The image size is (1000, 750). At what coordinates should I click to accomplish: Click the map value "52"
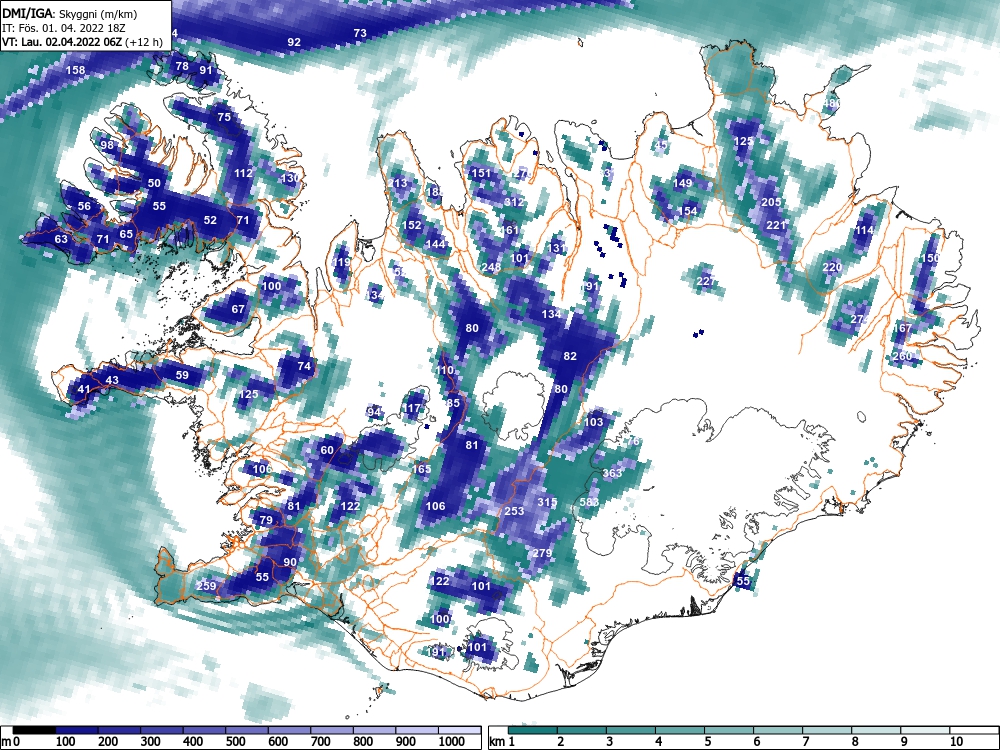(x=210, y=220)
